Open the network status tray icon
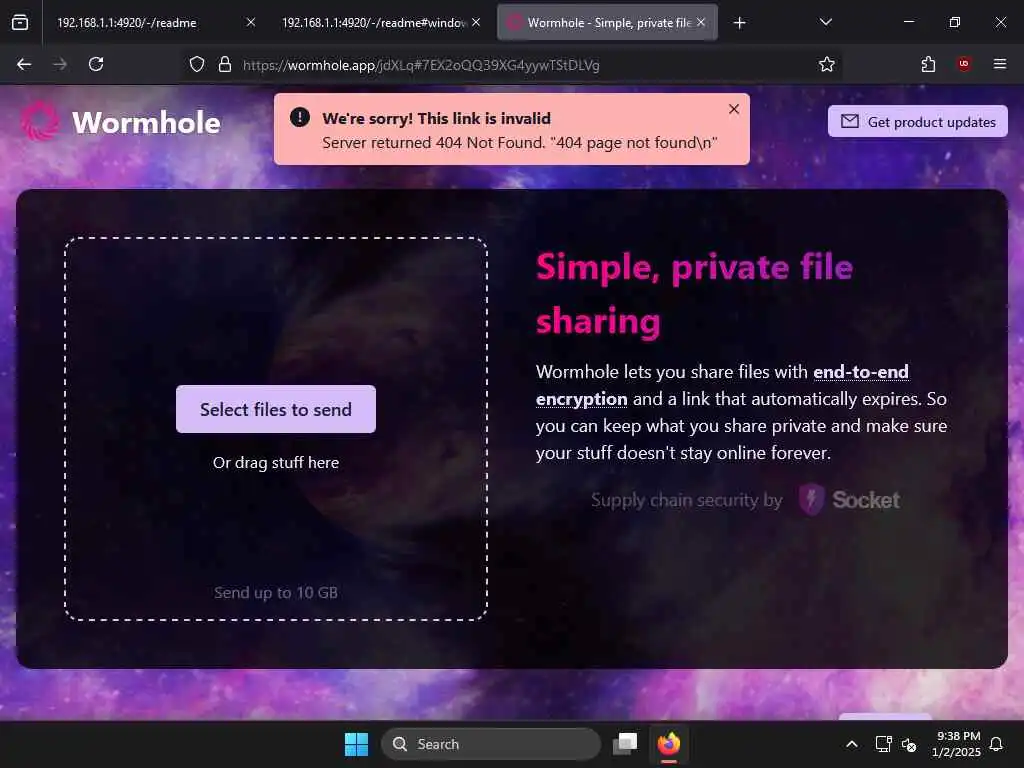Image resolution: width=1024 pixels, height=768 pixels. 884,744
